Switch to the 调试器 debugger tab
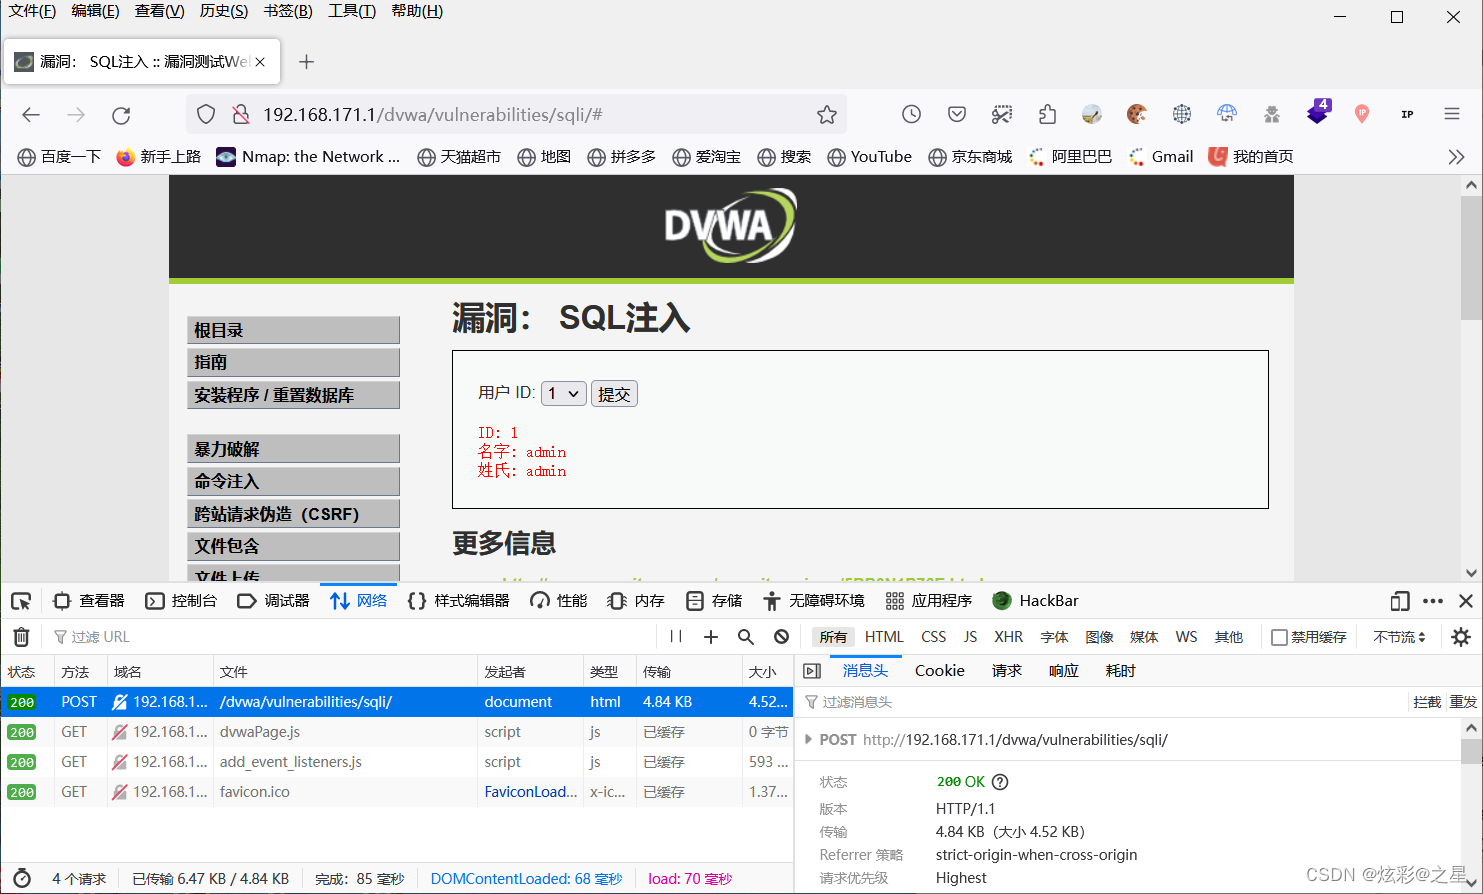Screen dimensions: 1483x894 point(274,601)
